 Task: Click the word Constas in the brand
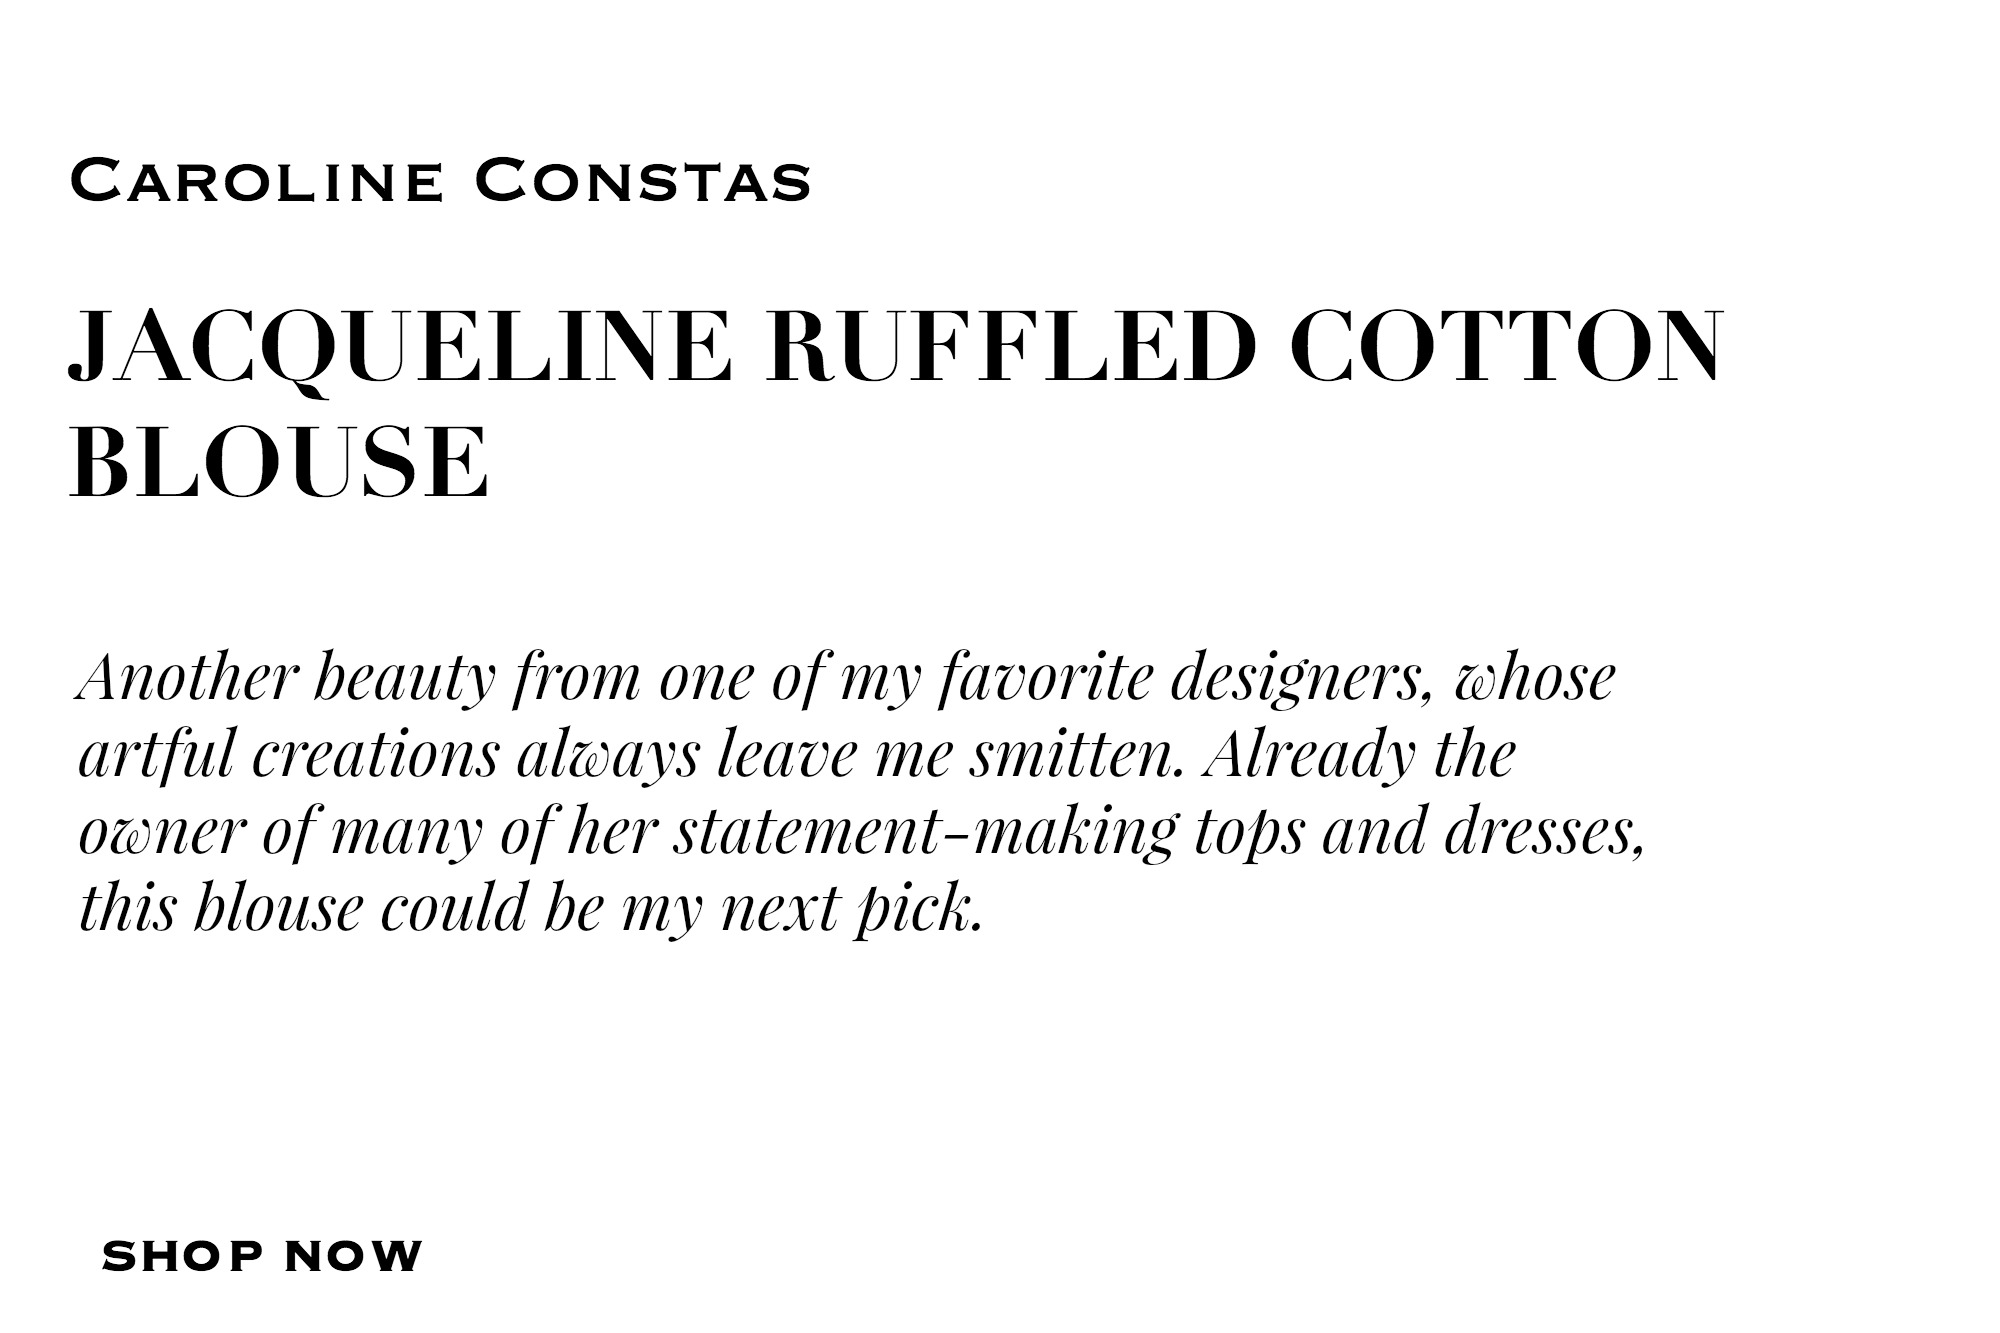tap(642, 181)
